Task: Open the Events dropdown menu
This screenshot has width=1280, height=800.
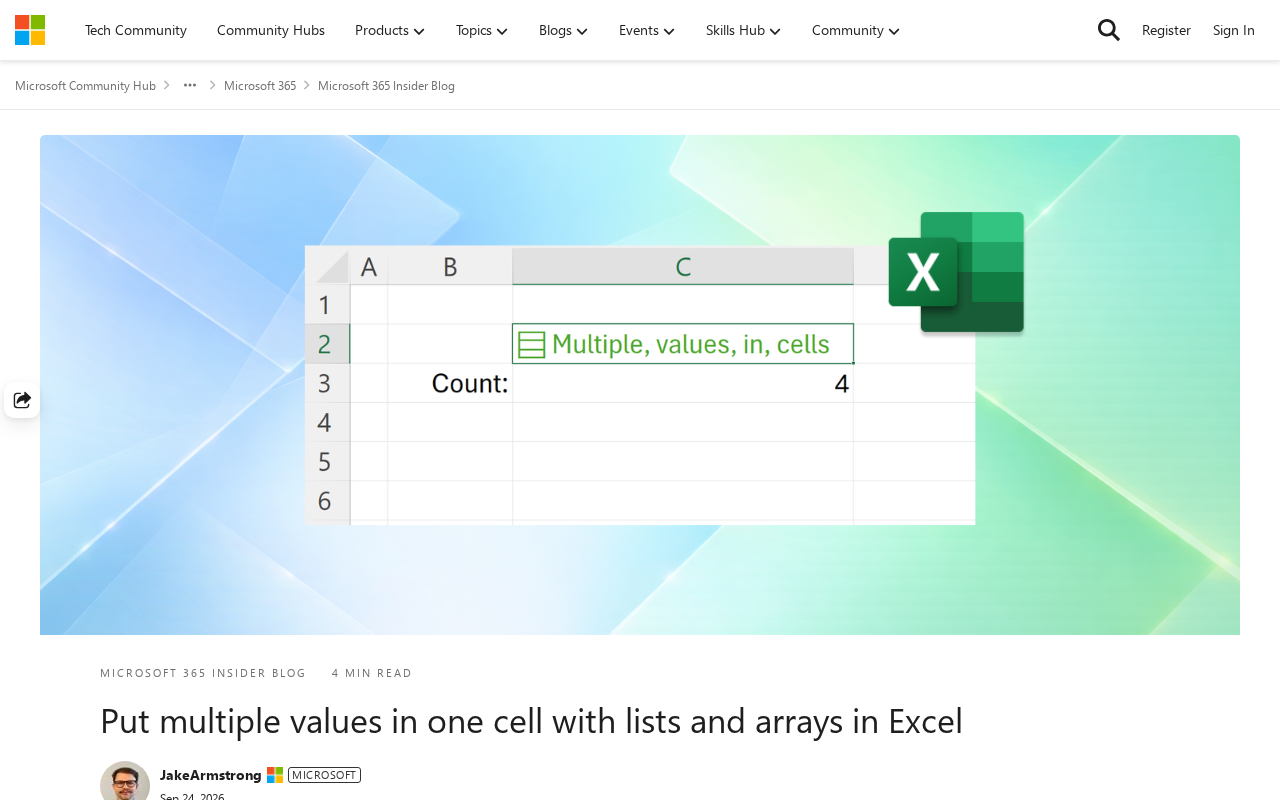Action: pyautogui.click(x=647, y=30)
